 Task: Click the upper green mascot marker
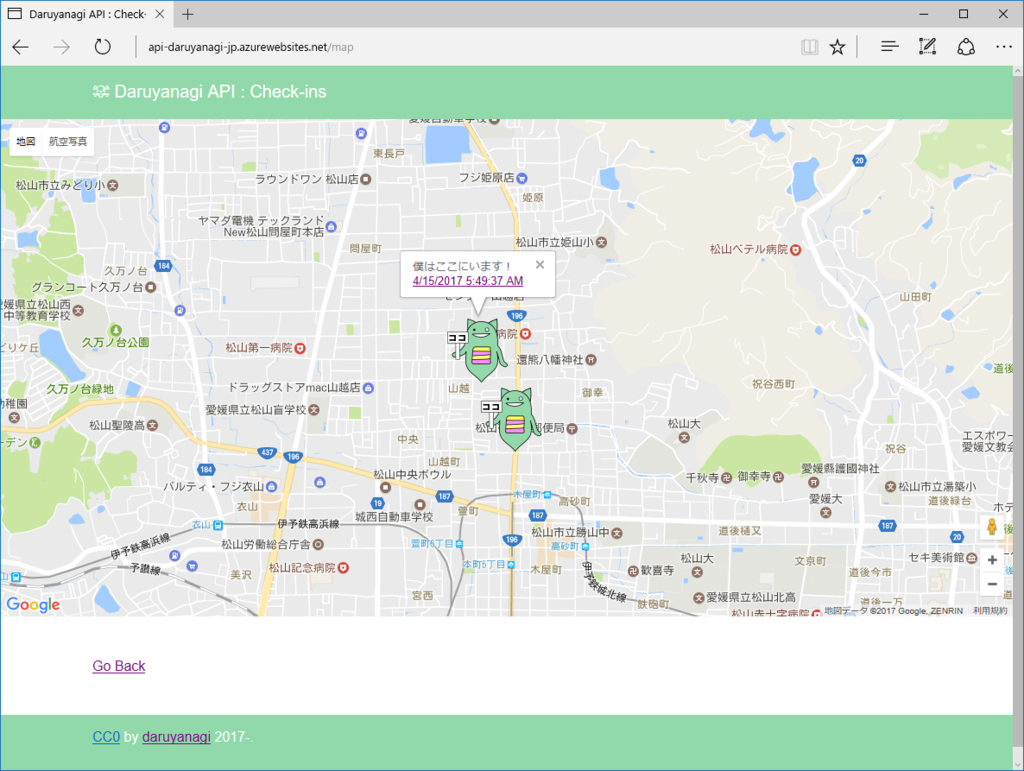click(481, 351)
